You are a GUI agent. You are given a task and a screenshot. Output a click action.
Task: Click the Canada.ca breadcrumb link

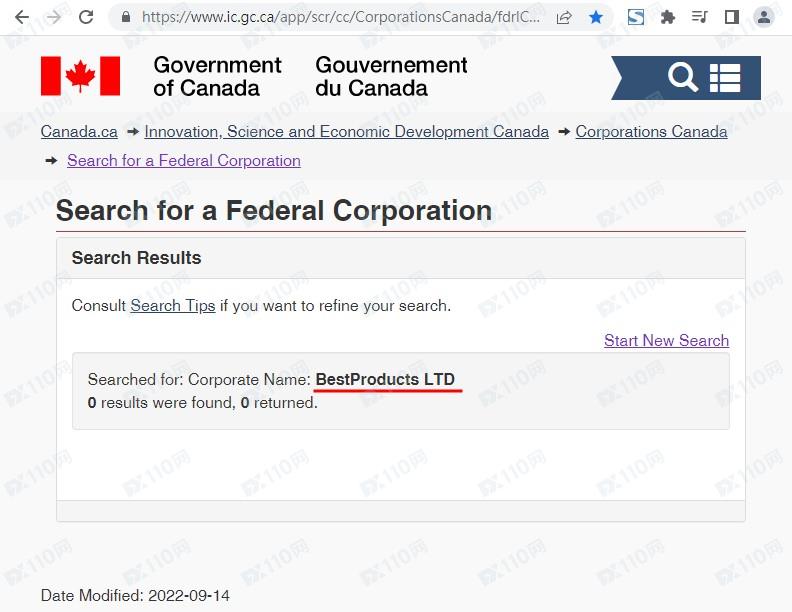tap(79, 132)
